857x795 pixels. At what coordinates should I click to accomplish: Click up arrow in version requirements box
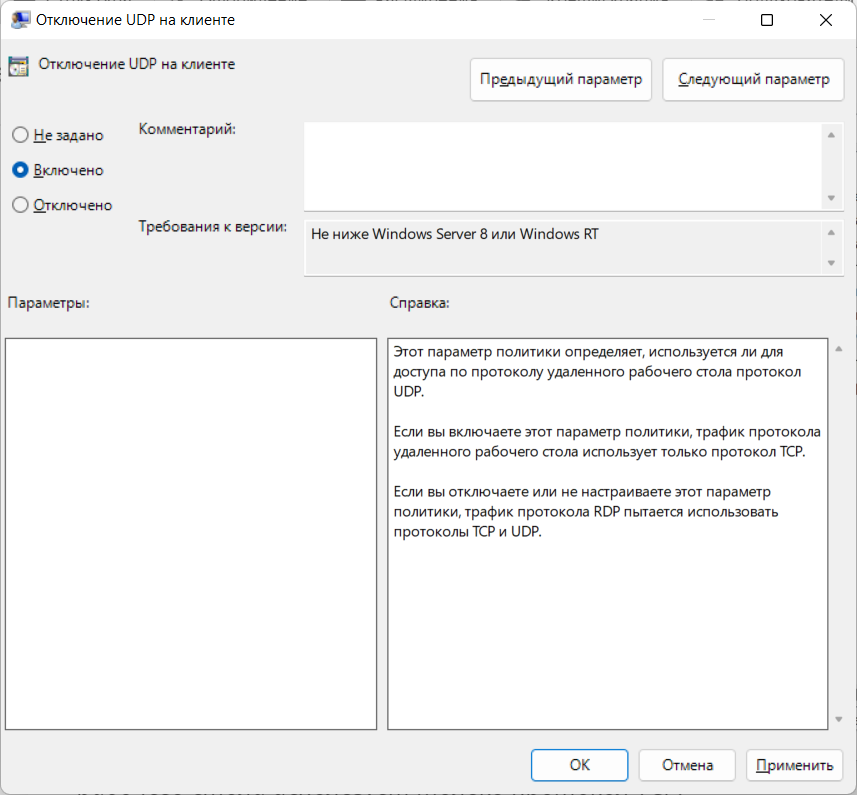click(x=831, y=233)
